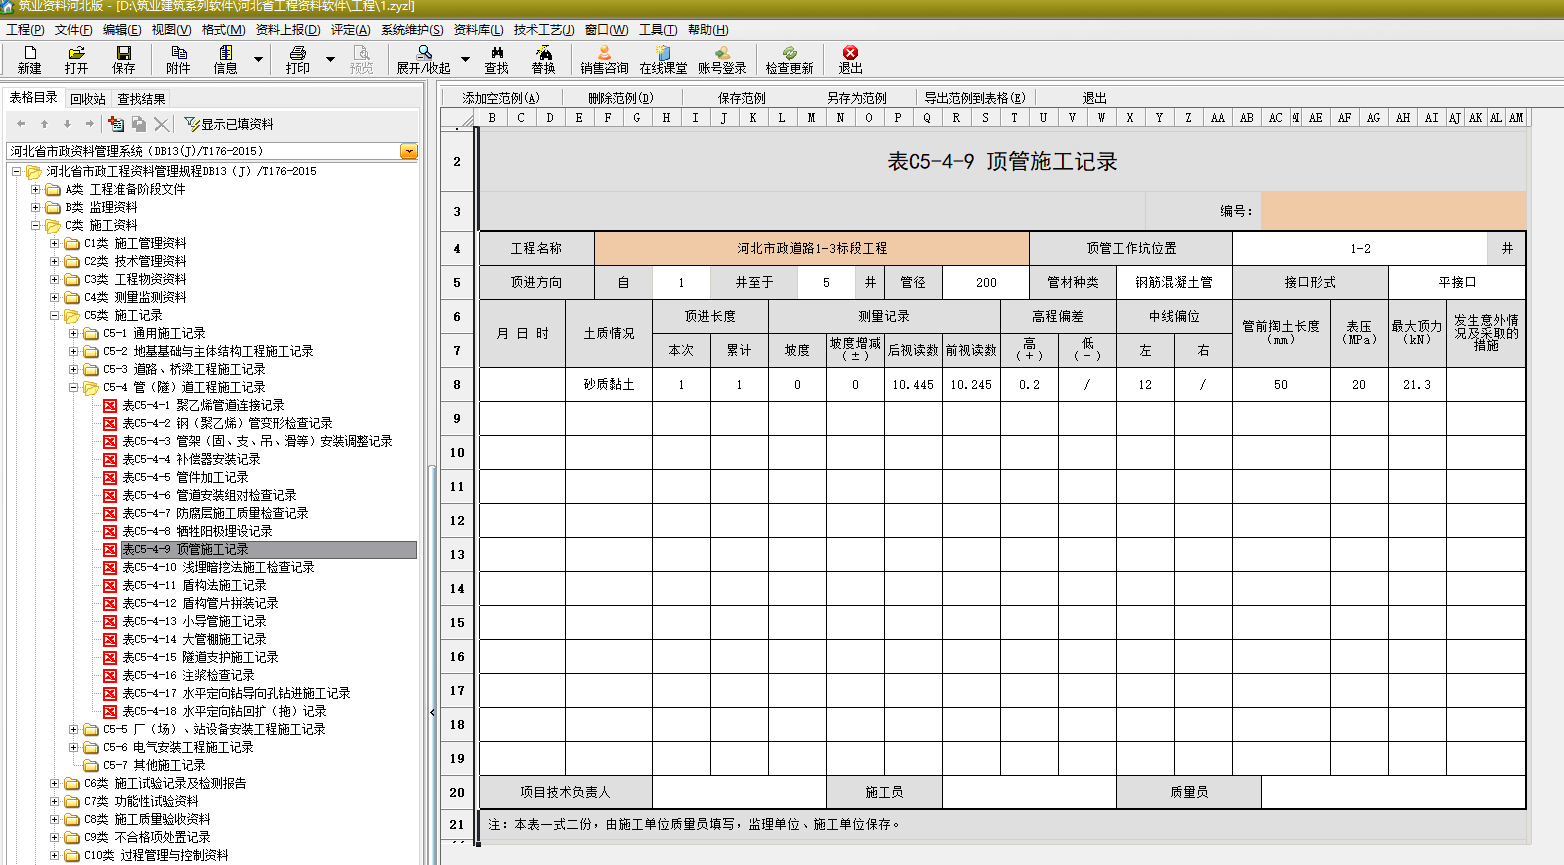Image resolution: width=1564 pixels, height=865 pixels.
Task: Select row header 8 in the sheet
Action: tap(457, 384)
